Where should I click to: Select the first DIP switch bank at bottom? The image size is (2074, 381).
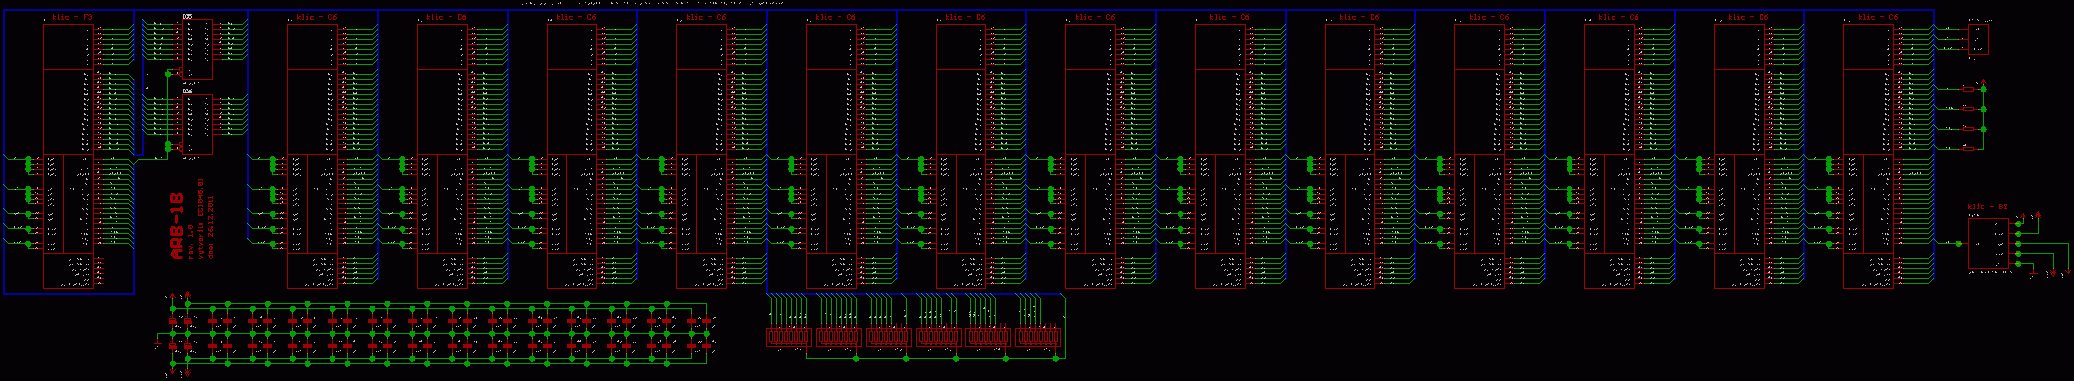click(788, 337)
